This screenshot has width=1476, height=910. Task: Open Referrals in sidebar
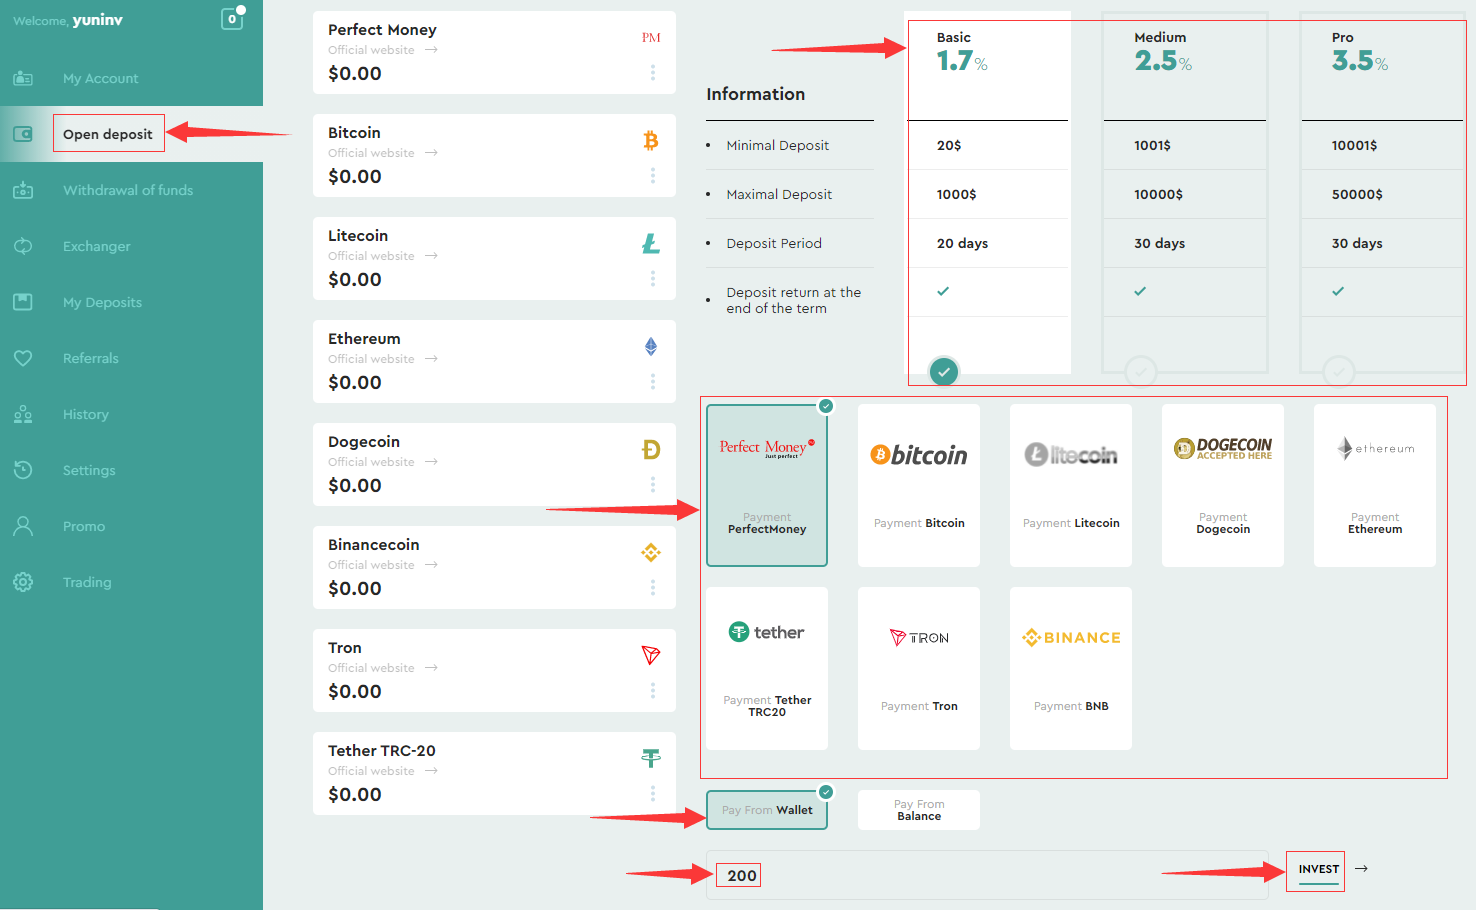coord(91,358)
